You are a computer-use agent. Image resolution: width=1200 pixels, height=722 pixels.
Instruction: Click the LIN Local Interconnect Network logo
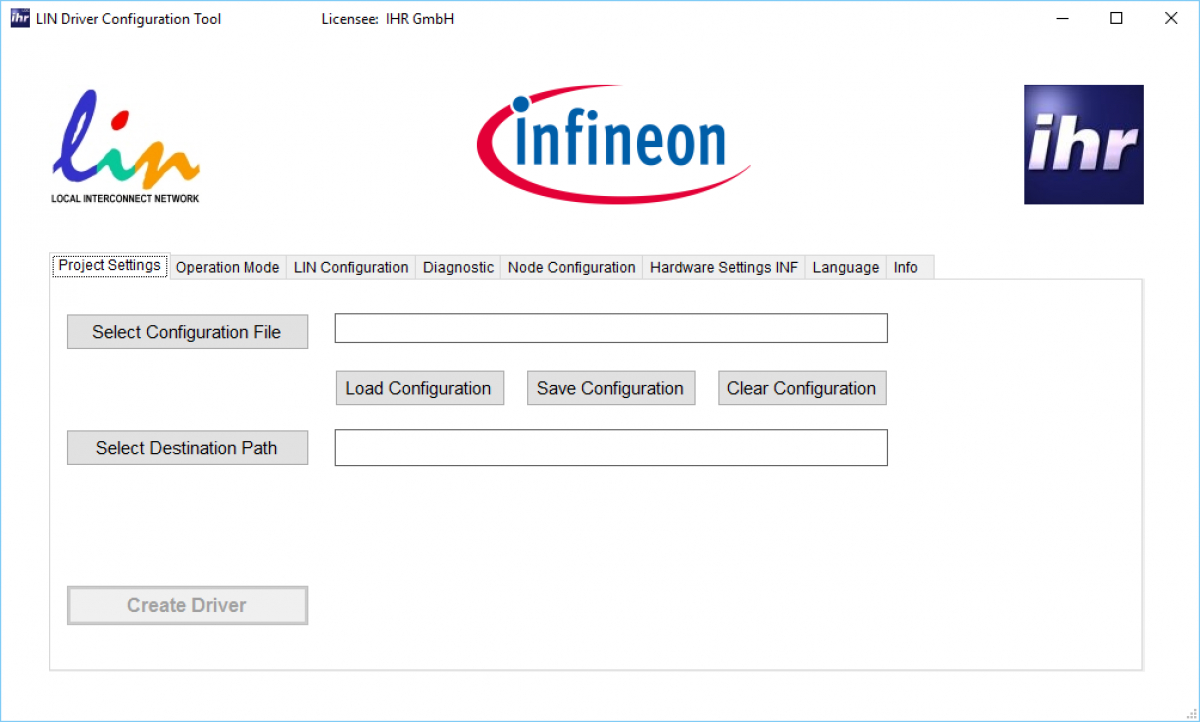tap(125, 146)
